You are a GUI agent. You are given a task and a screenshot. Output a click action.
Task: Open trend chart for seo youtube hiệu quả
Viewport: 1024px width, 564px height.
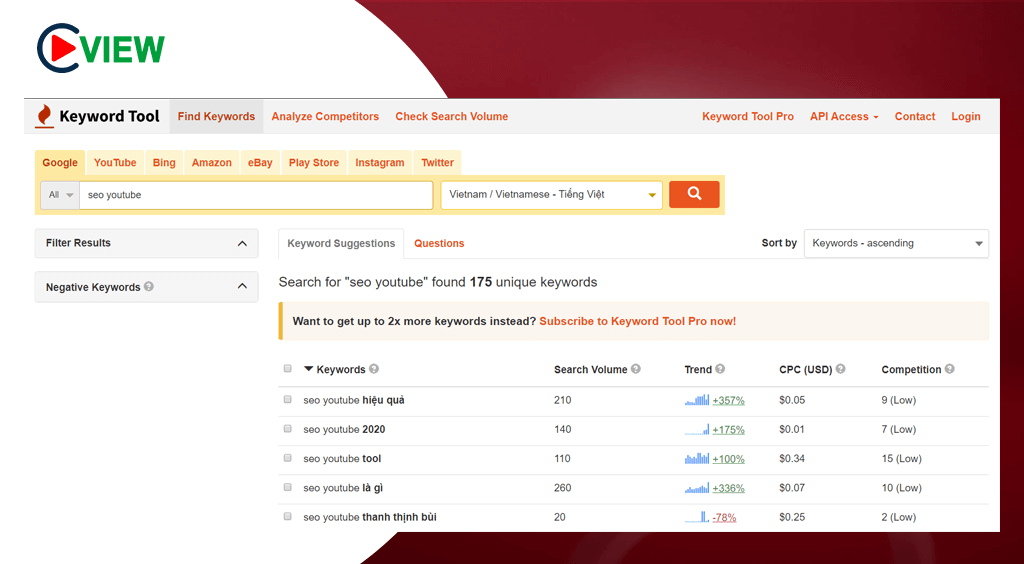[x=697, y=400]
